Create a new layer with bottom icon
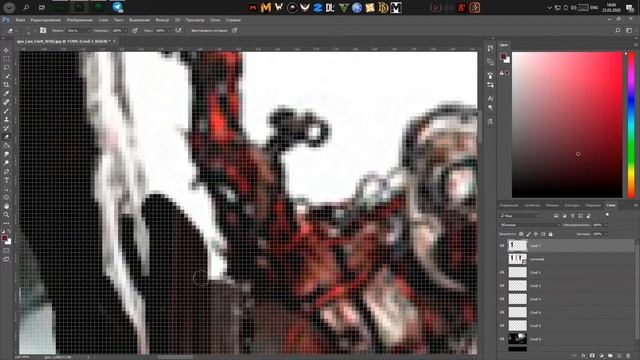 619,356
